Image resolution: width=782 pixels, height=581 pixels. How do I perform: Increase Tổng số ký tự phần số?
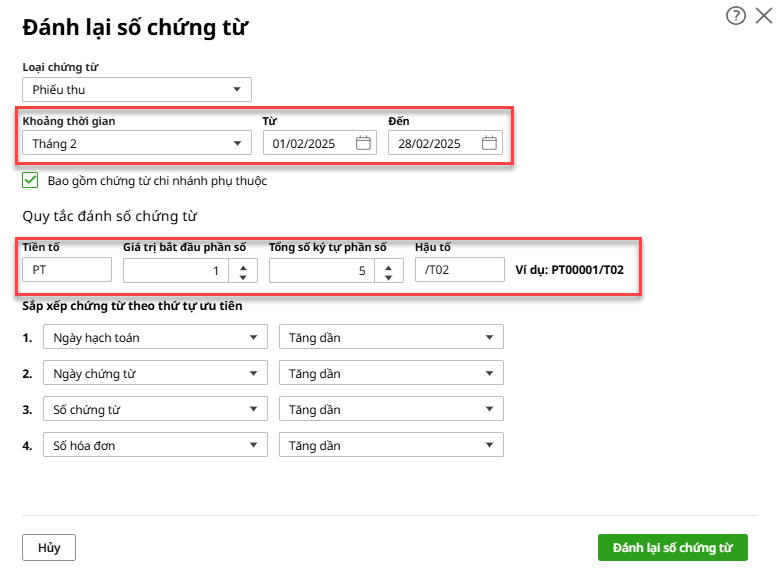click(x=388, y=264)
